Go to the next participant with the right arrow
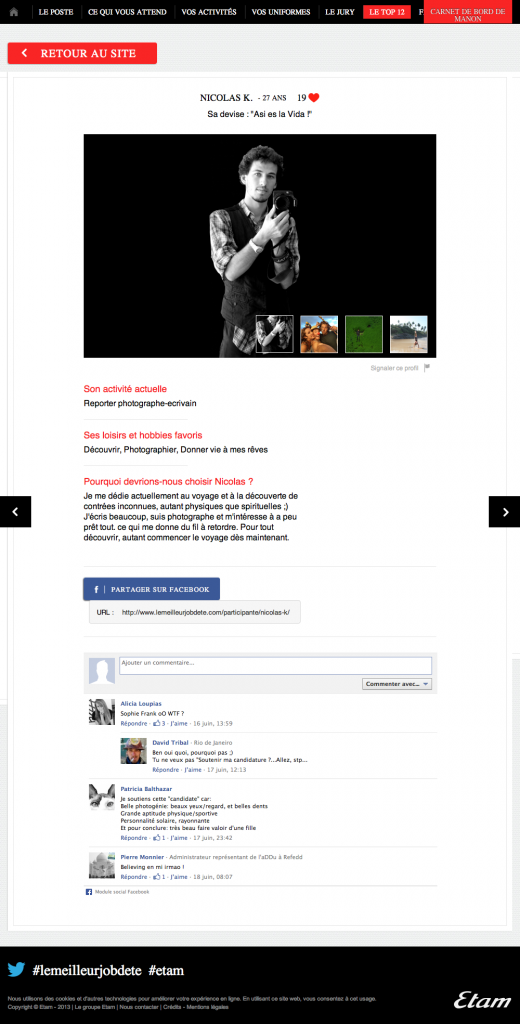Viewport: 520px width, 1024px height. [x=504, y=512]
